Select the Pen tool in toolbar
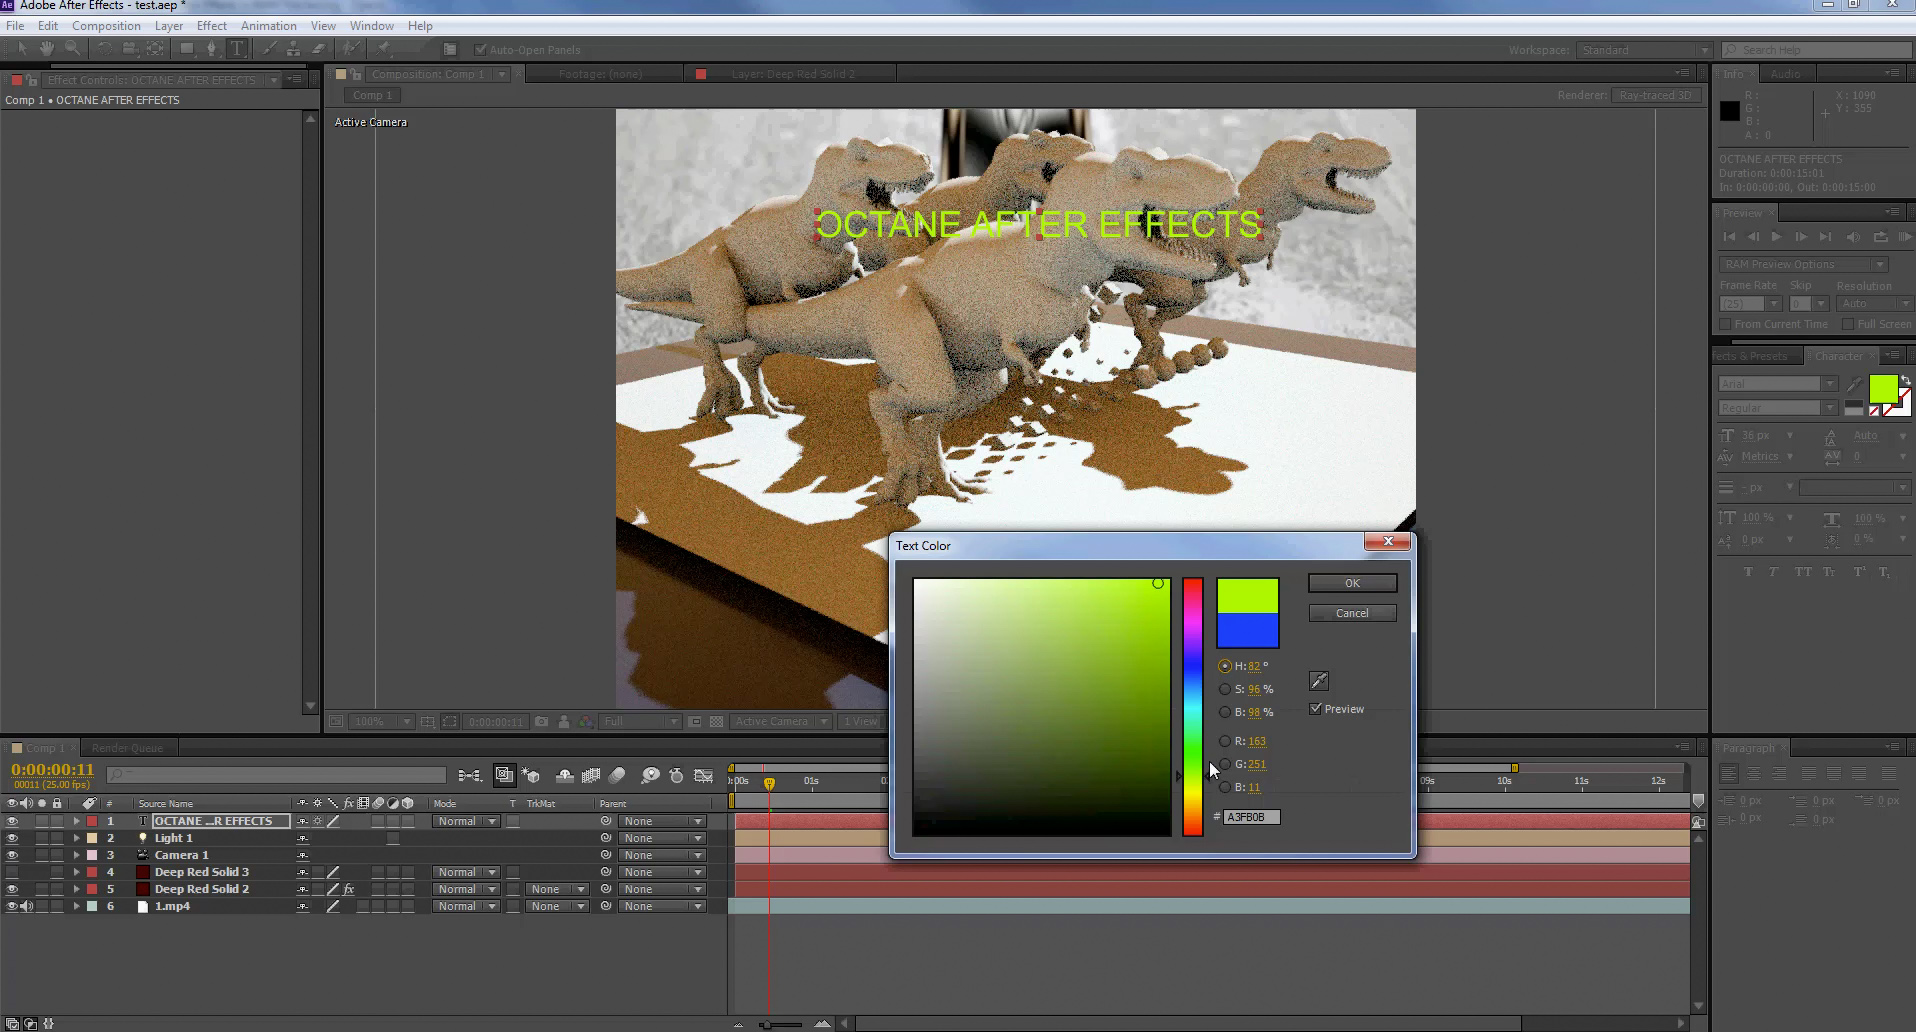Image resolution: width=1916 pixels, height=1032 pixels. point(211,49)
